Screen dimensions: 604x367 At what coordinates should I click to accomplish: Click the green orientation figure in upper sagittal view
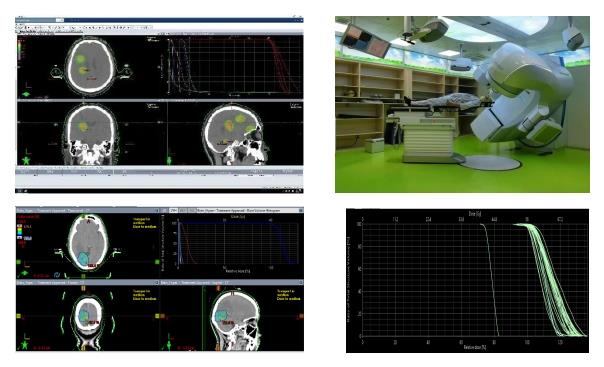169,160
